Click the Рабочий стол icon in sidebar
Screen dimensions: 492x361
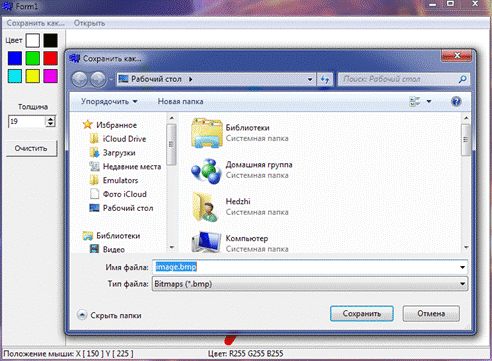[x=95, y=208]
